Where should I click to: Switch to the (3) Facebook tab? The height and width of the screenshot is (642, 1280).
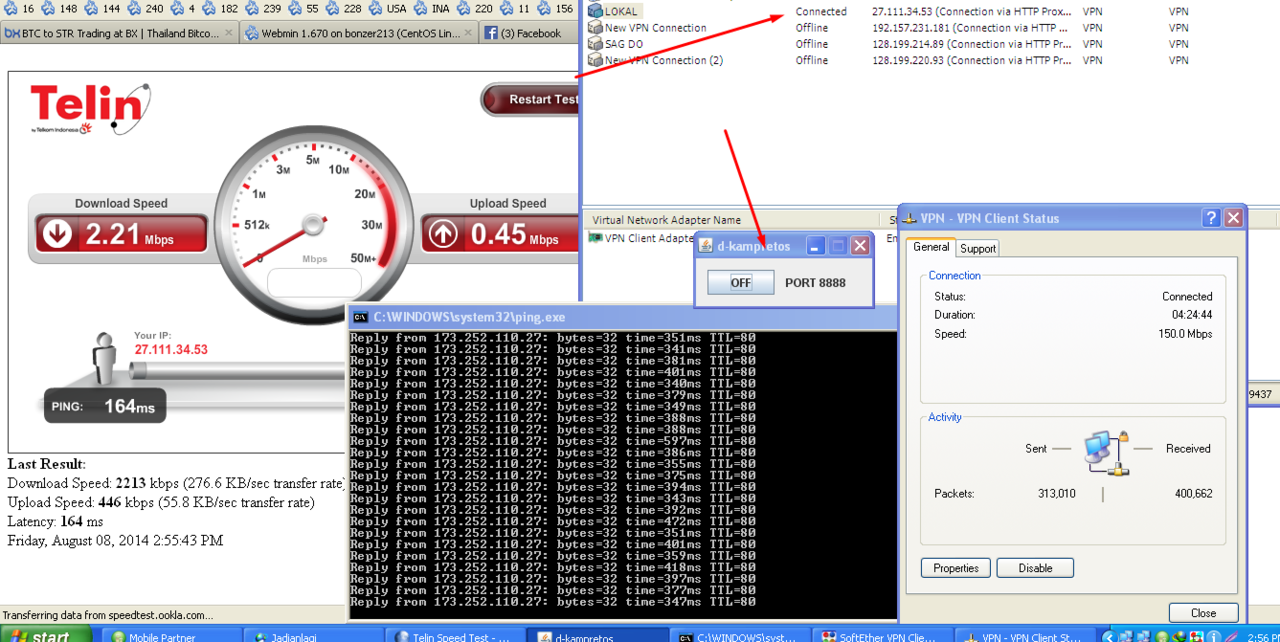pos(530,33)
